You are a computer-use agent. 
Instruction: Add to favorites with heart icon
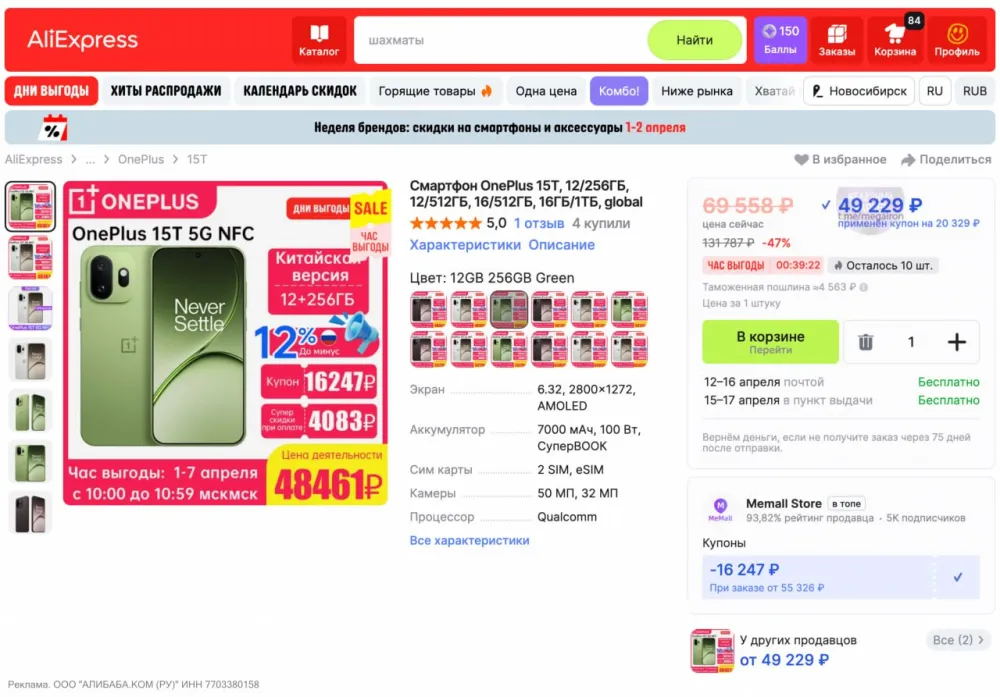[x=801, y=159]
